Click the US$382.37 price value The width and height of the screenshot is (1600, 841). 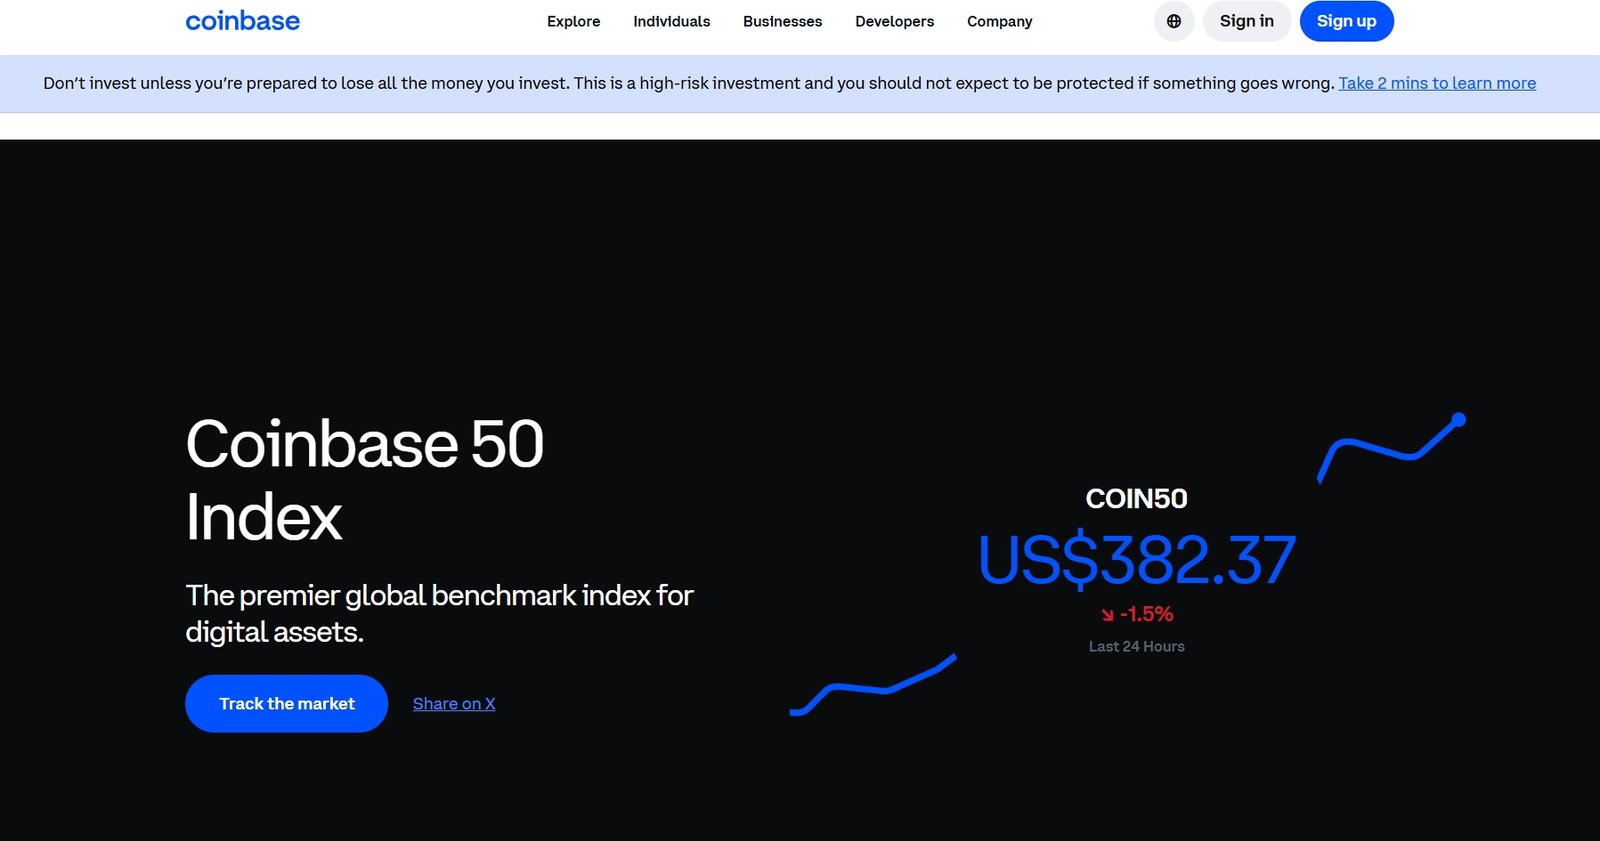[x=1137, y=560]
